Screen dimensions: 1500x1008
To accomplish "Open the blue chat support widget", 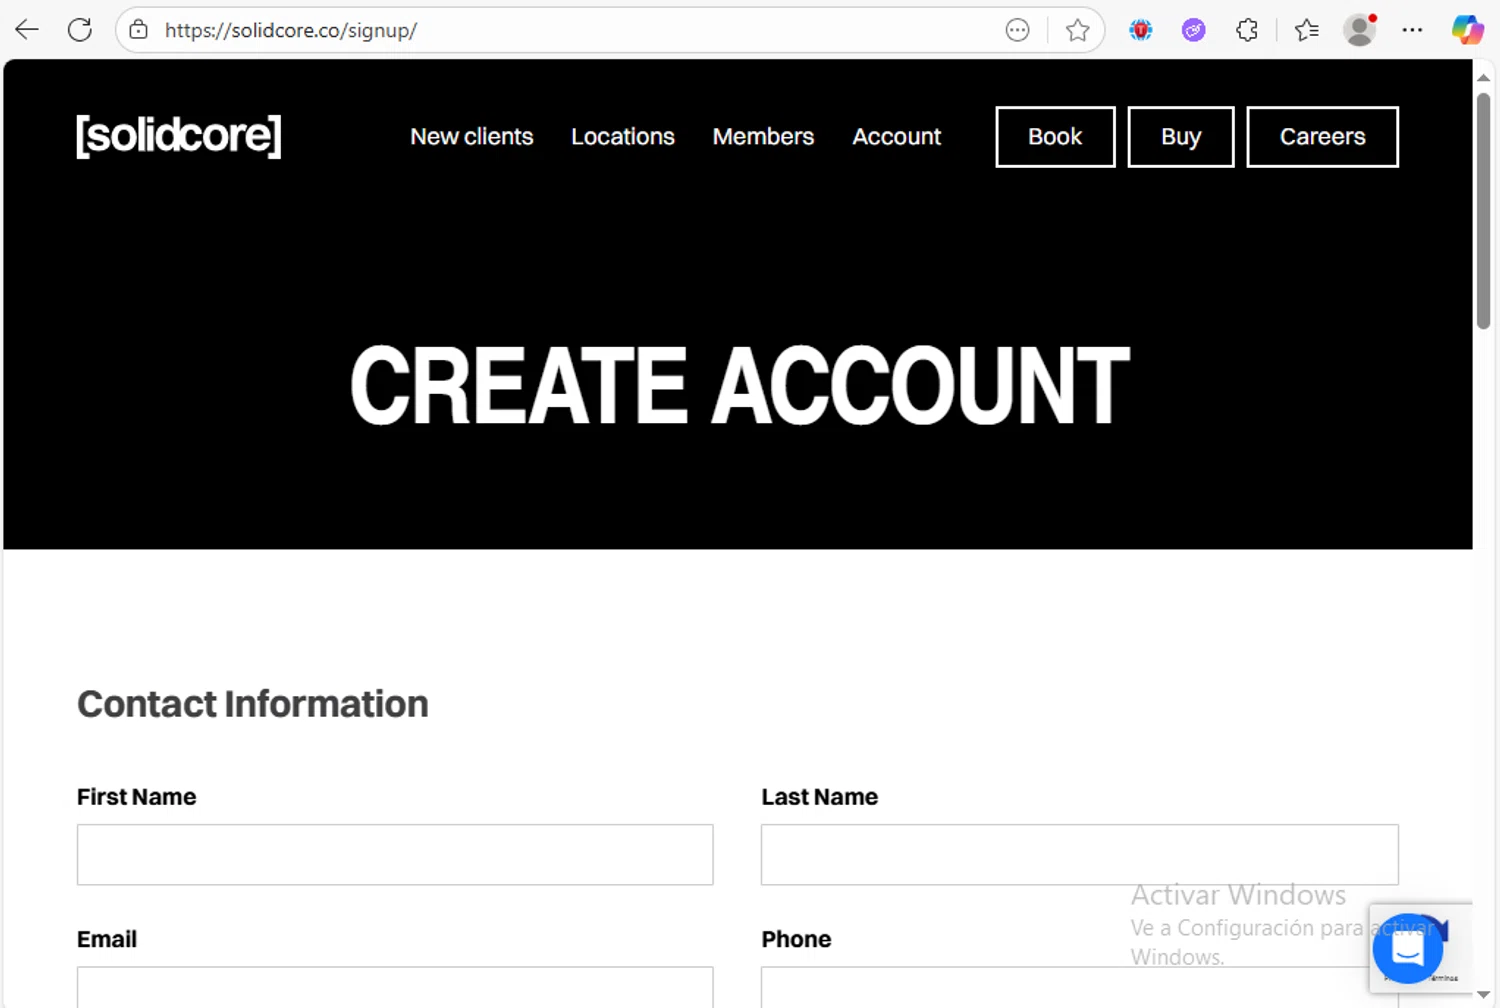I will [1407, 948].
